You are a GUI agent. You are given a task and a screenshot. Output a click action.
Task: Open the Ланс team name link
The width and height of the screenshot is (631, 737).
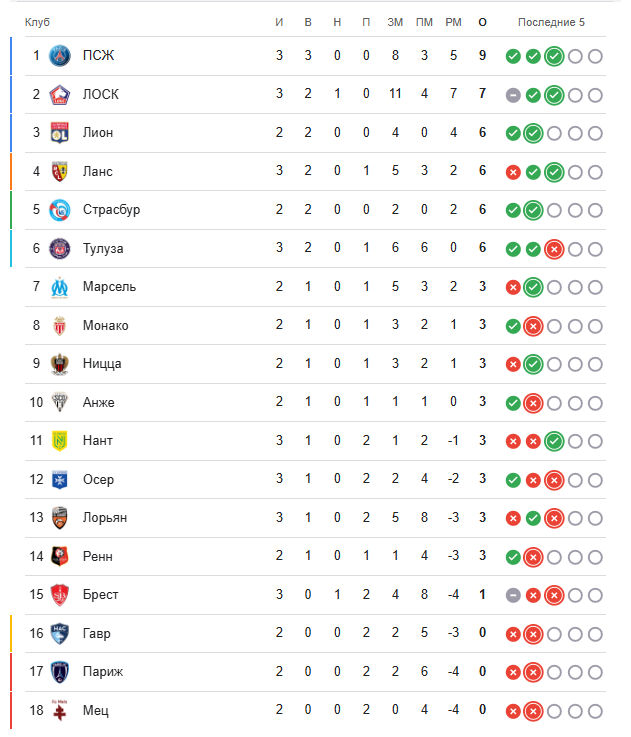pyautogui.click(x=99, y=172)
